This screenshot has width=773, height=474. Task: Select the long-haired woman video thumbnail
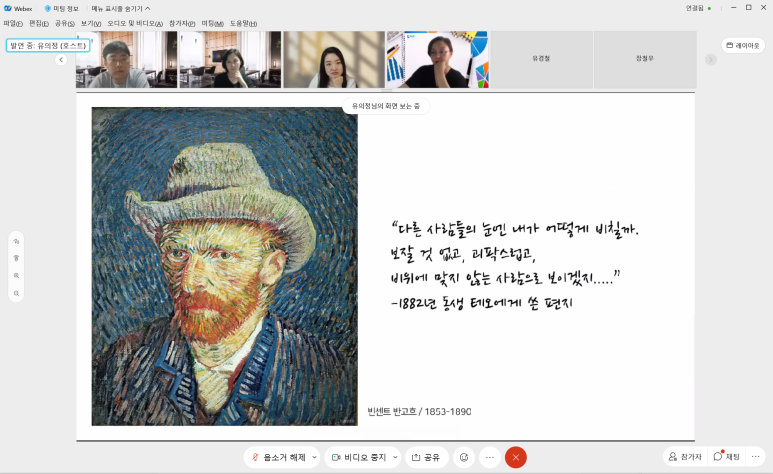[x=334, y=60]
